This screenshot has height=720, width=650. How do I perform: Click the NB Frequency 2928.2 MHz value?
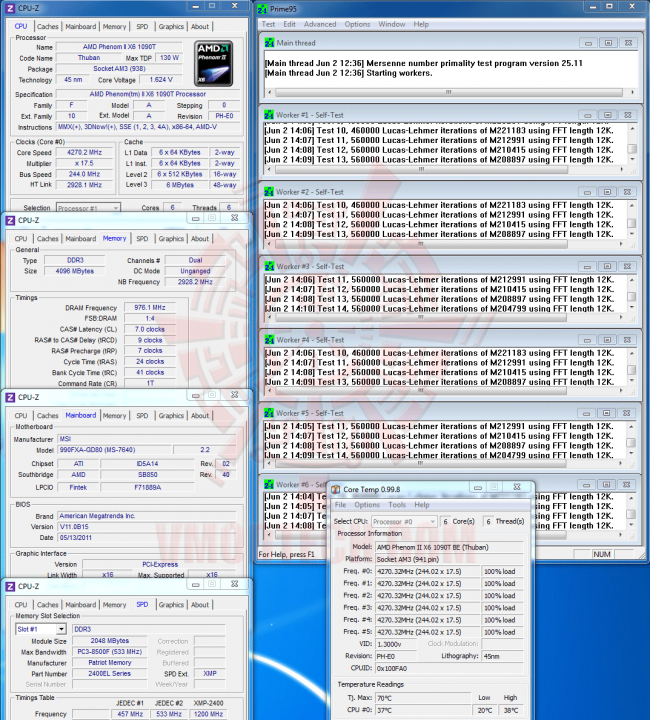[x=195, y=282]
